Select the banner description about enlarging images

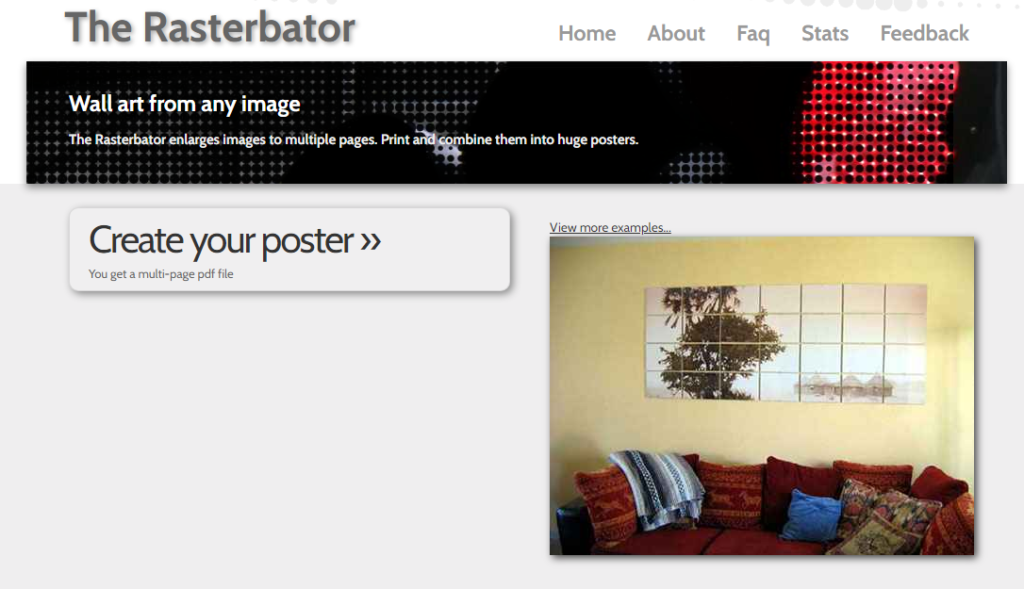[x=353, y=139]
